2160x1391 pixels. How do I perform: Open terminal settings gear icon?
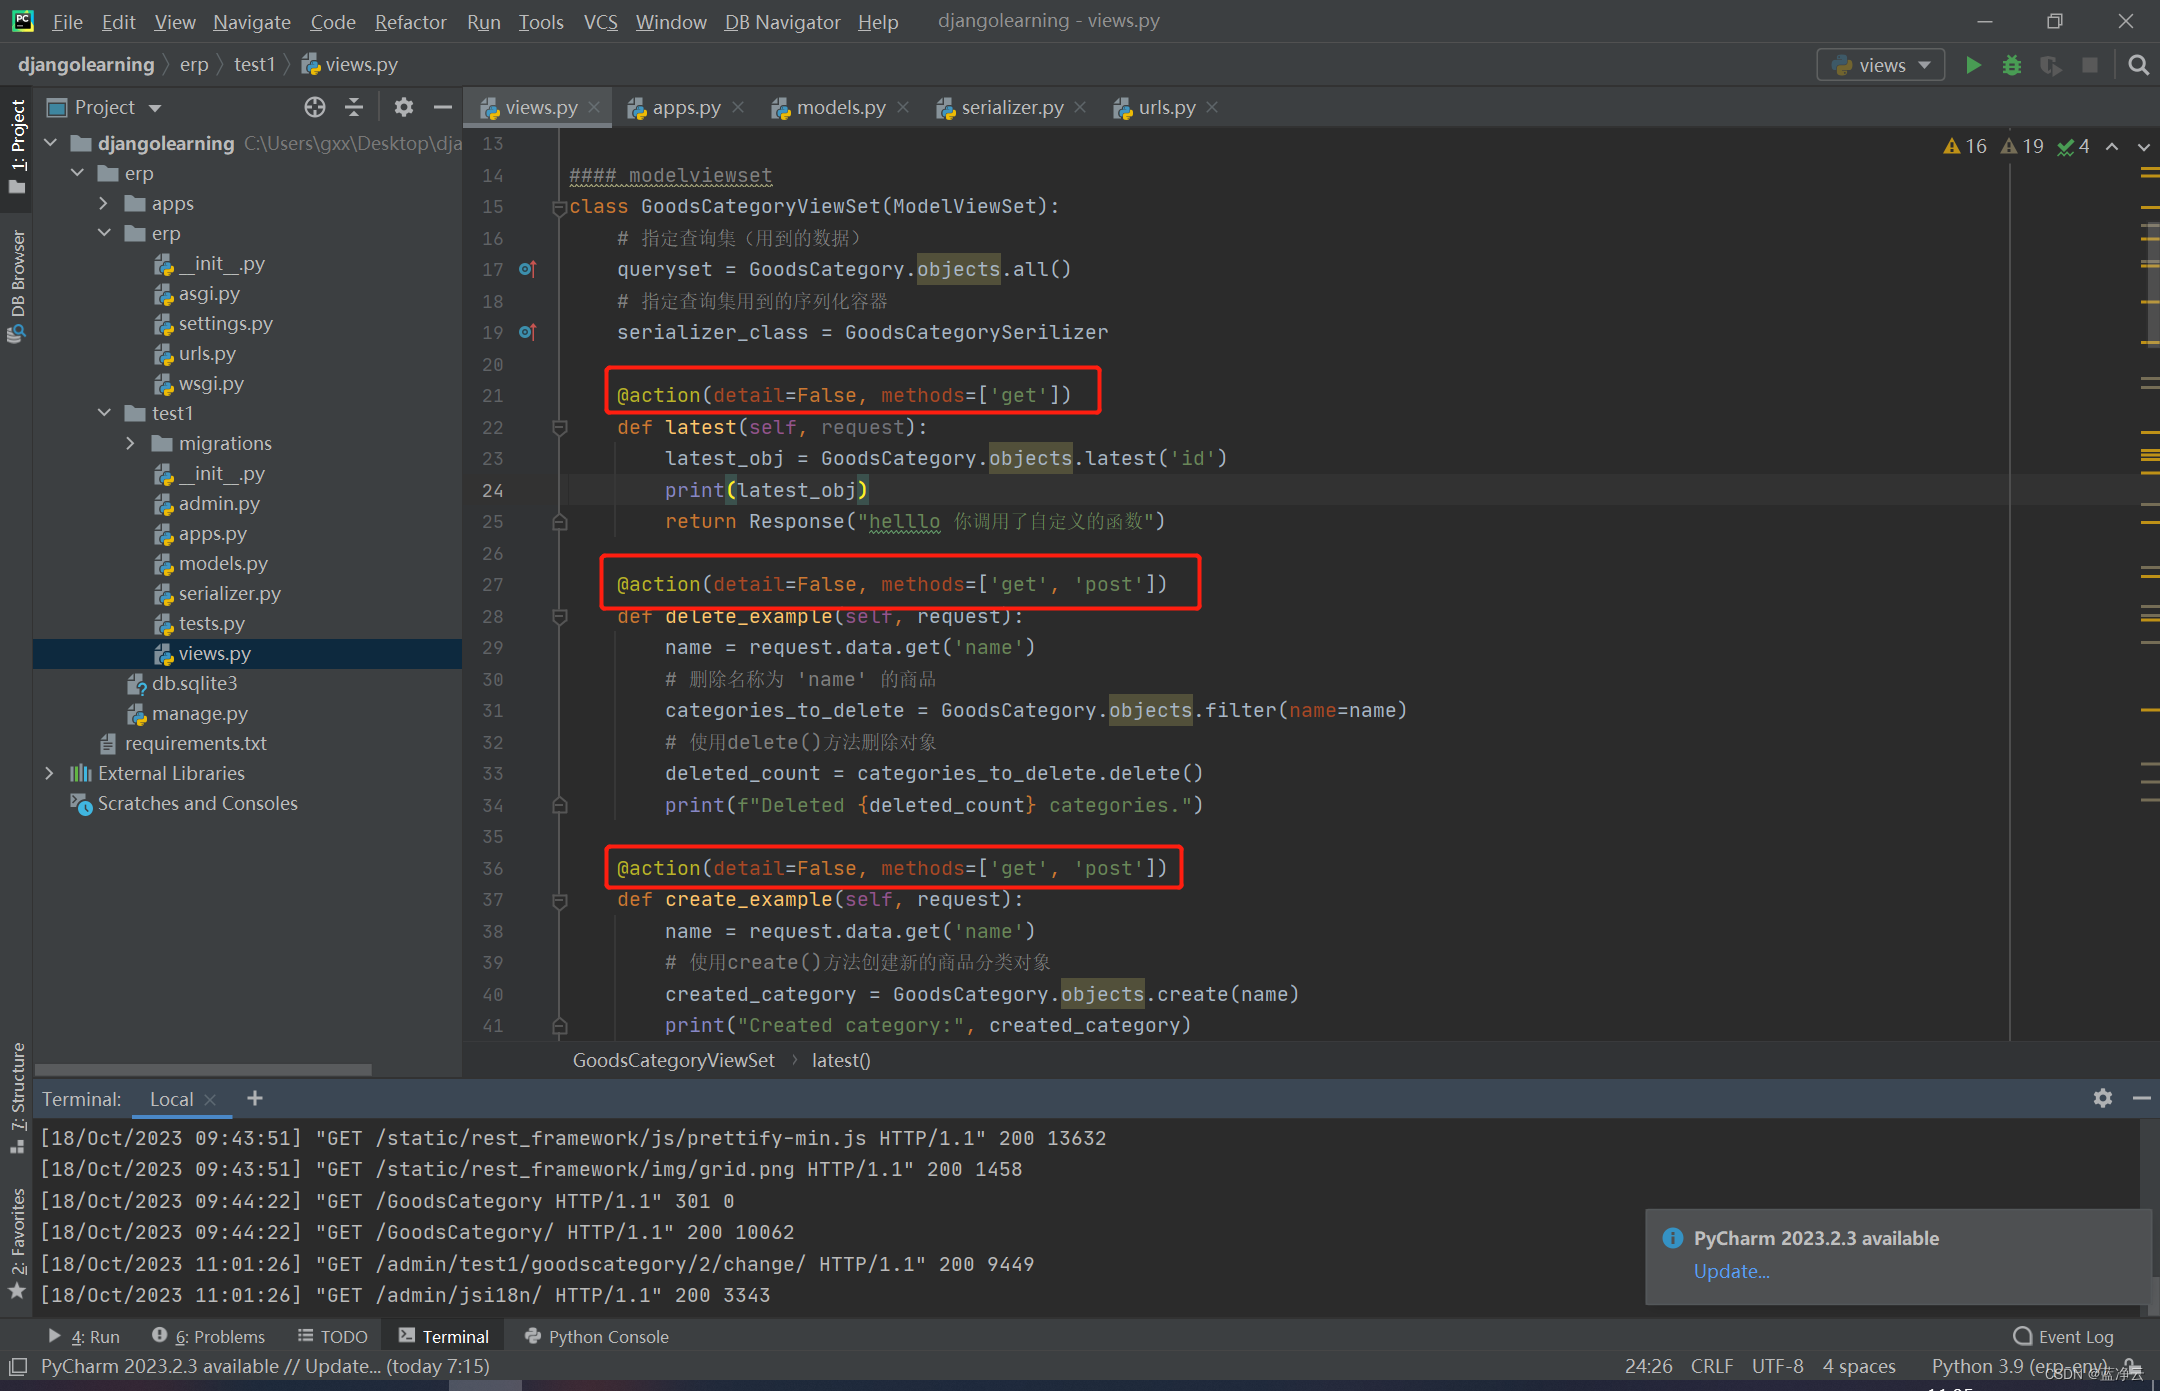click(2103, 1098)
